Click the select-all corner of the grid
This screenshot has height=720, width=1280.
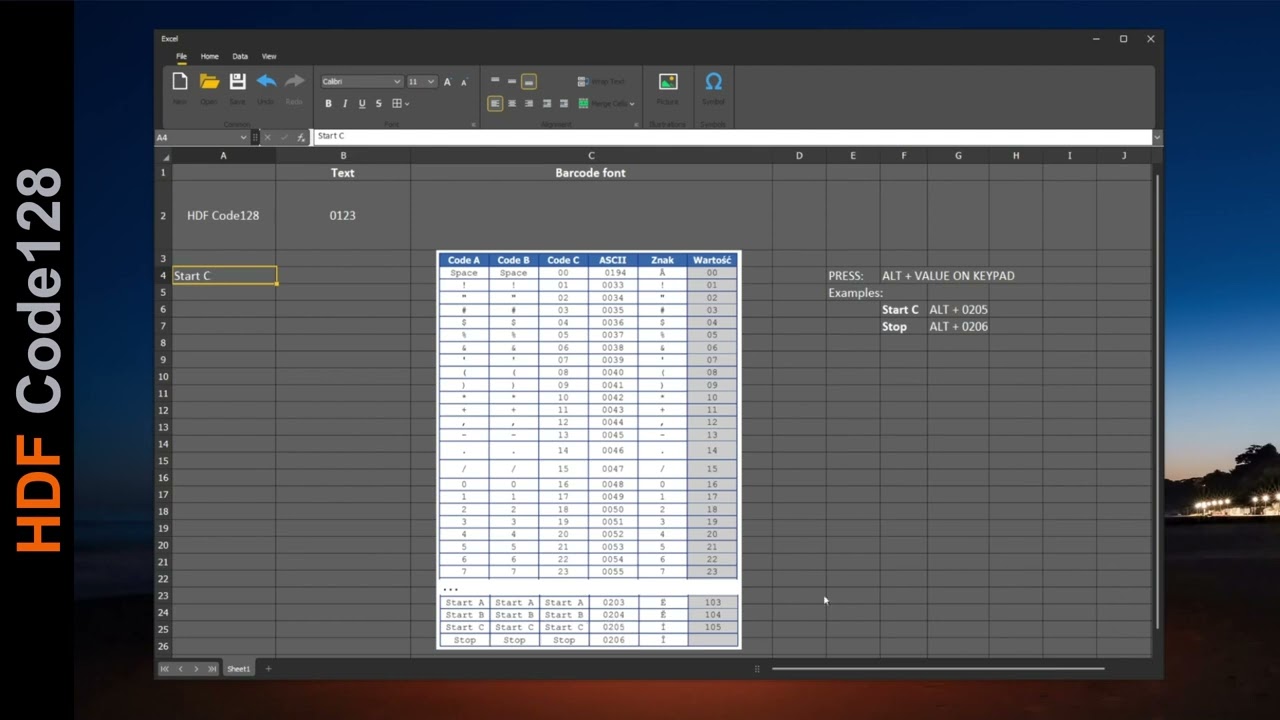[165, 156]
